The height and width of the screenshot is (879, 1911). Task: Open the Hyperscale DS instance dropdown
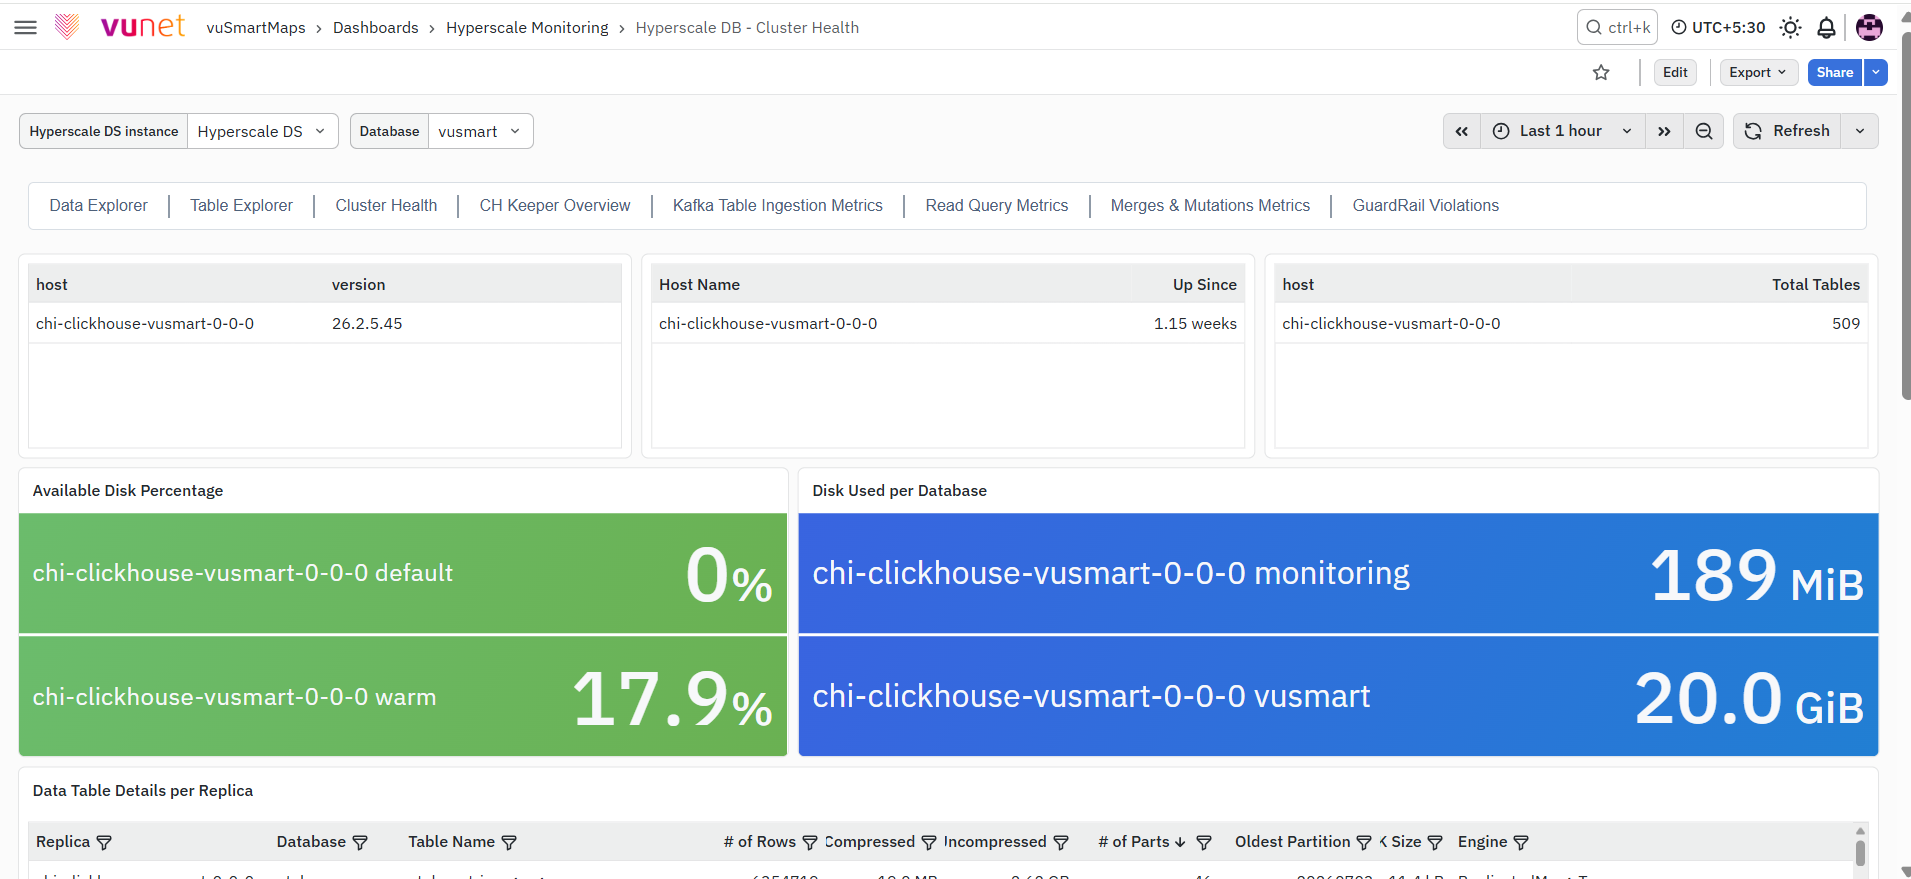(x=262, y=131)
